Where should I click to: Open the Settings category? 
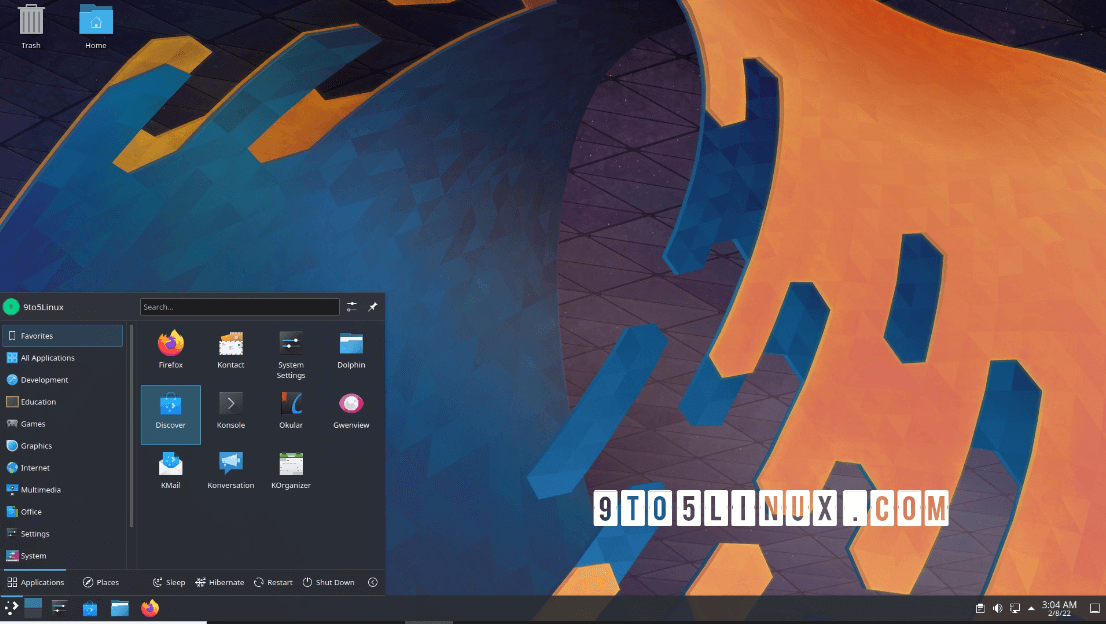pos(62,534)
